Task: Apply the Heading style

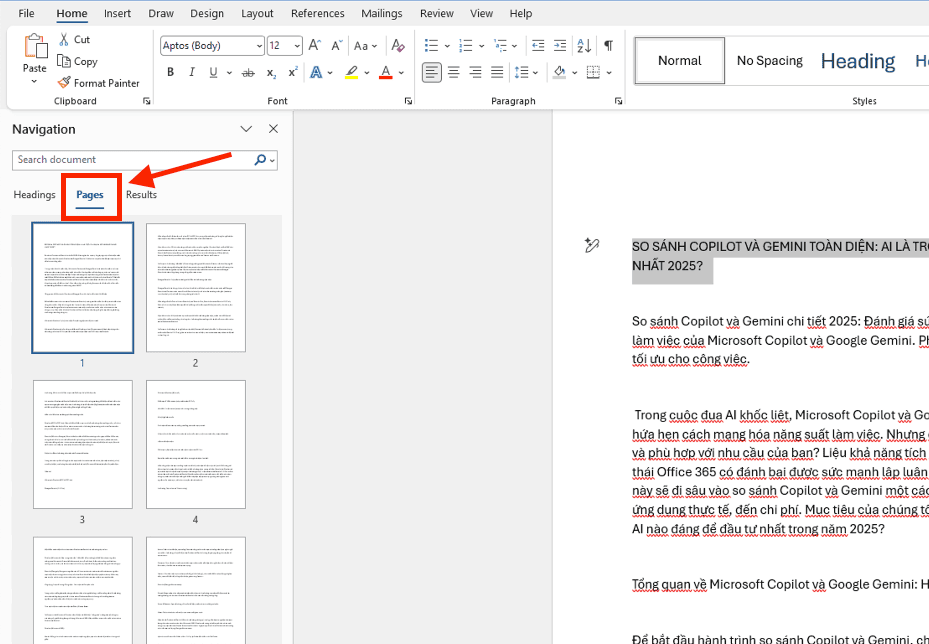Action: (x=857, y=60)
